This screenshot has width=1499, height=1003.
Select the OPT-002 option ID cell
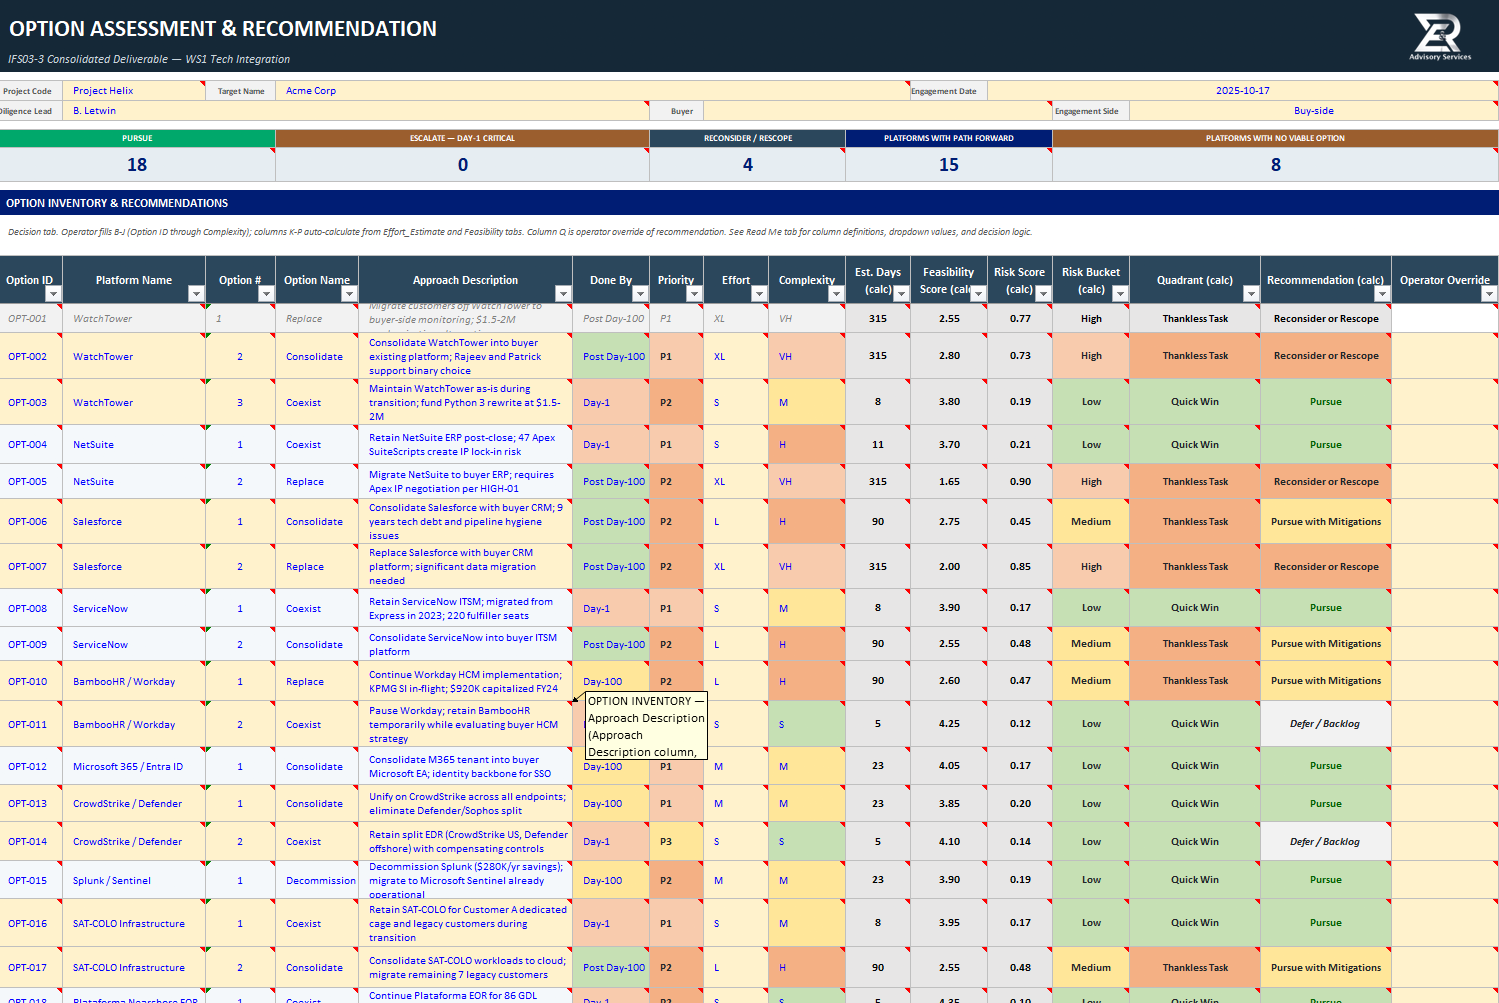(31, 356)
